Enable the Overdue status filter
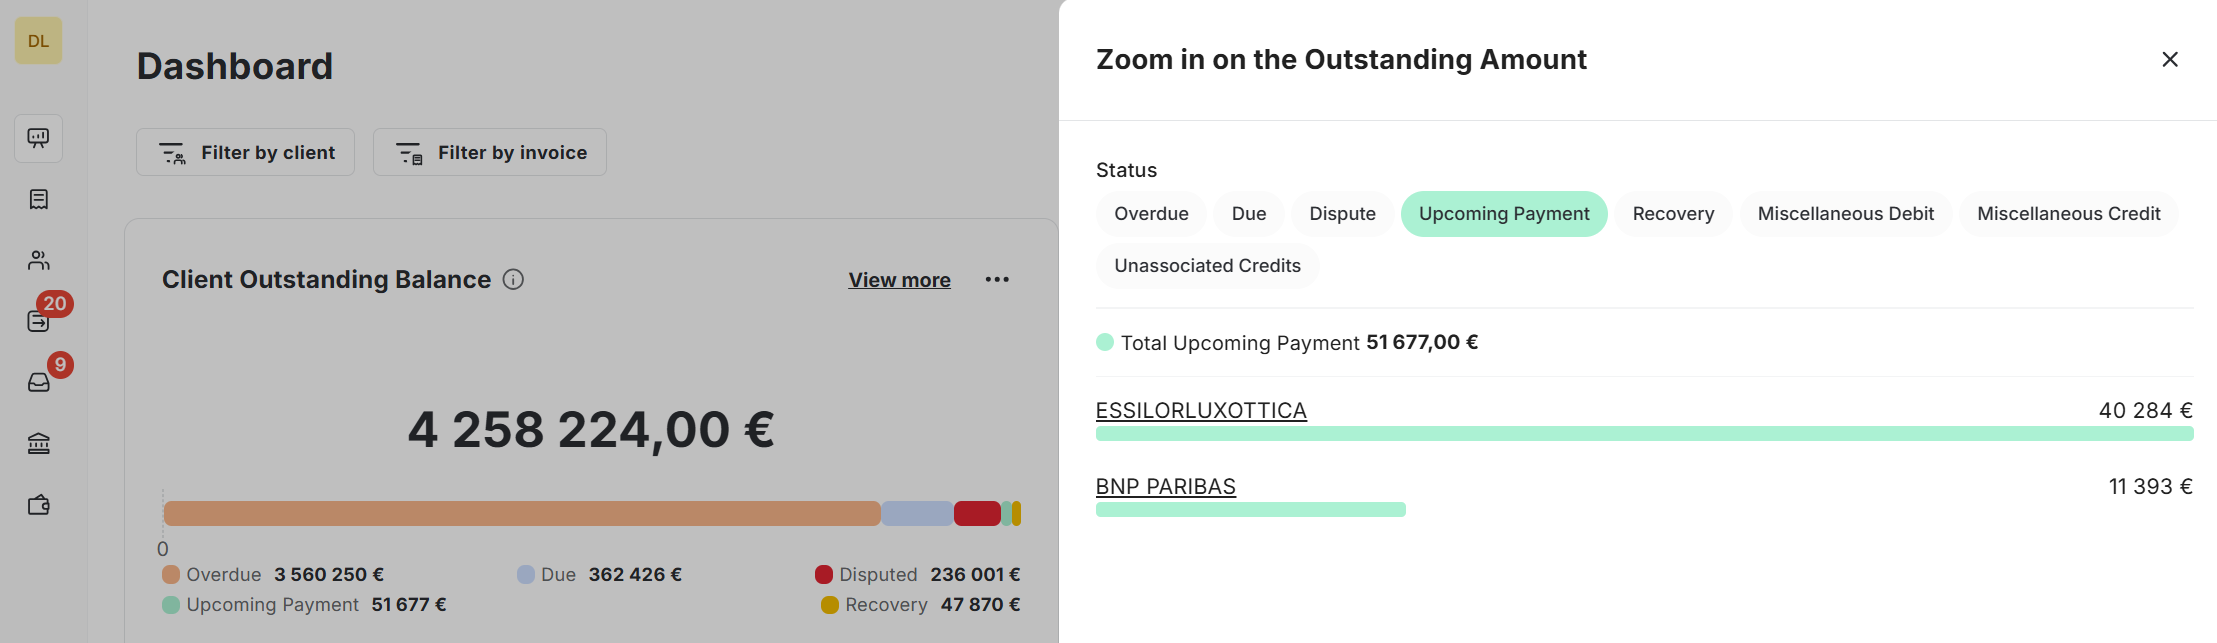 click(x=1151, y=213)
